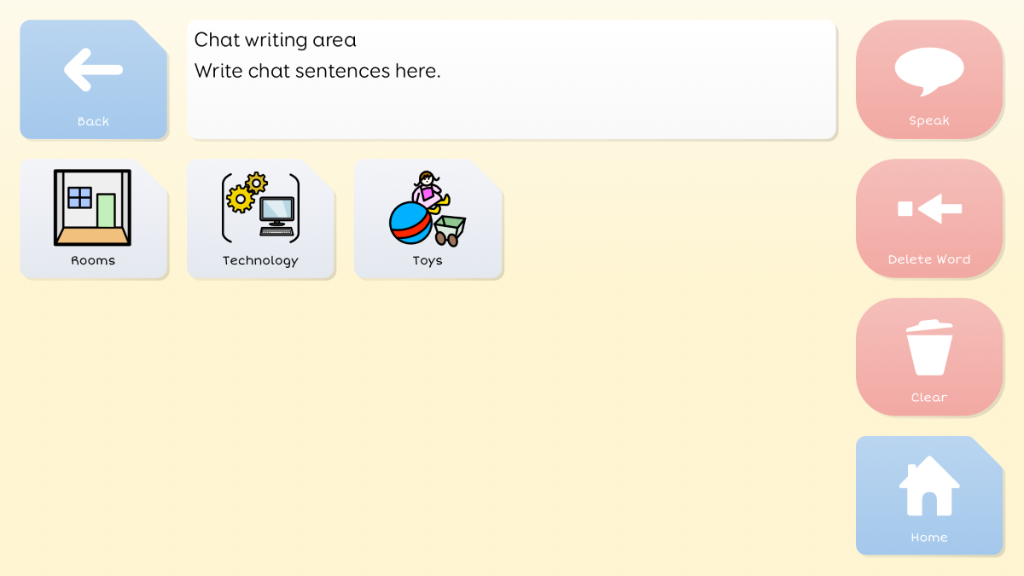Viewport: 1024px width, 576px height.
Task: Select the Technology label
Action: pyautogui.click(x=260, y=261)
